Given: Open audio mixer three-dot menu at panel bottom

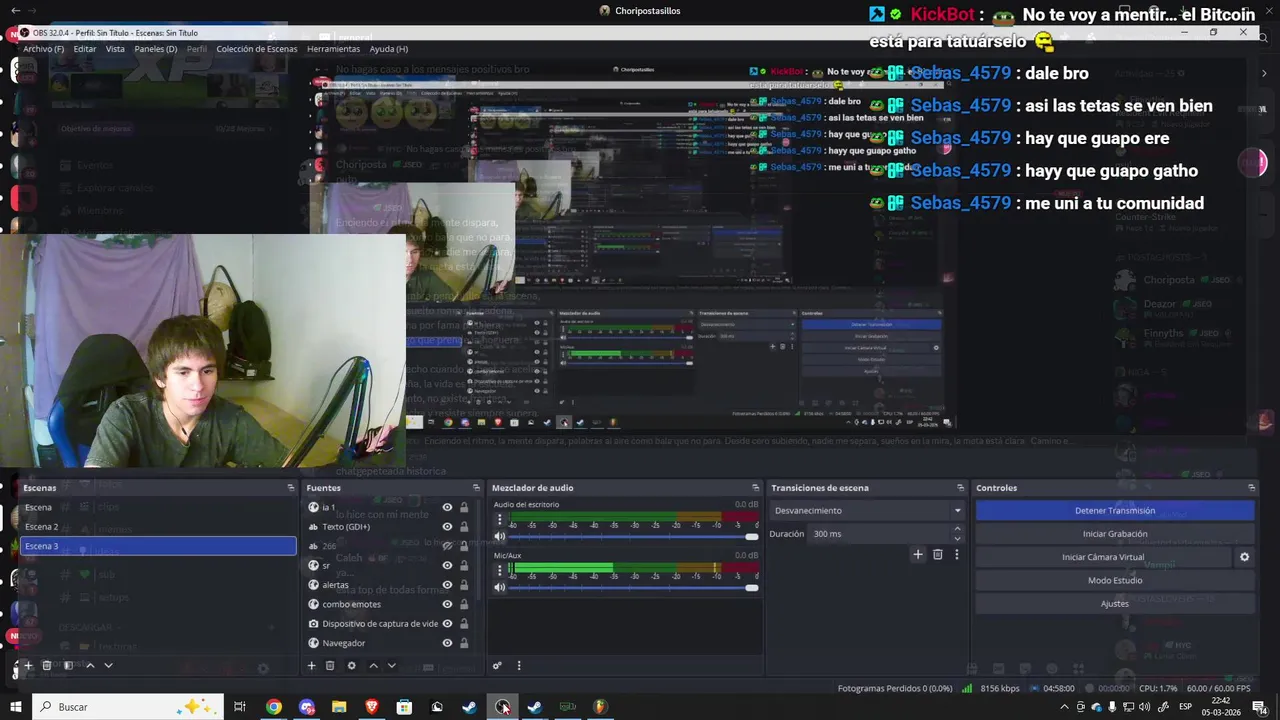Looking at the screenshot, I should pos(518,665).
